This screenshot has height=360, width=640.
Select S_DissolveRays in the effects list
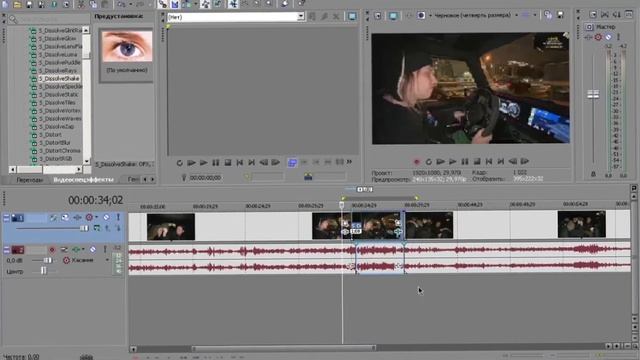click(58, 71)
